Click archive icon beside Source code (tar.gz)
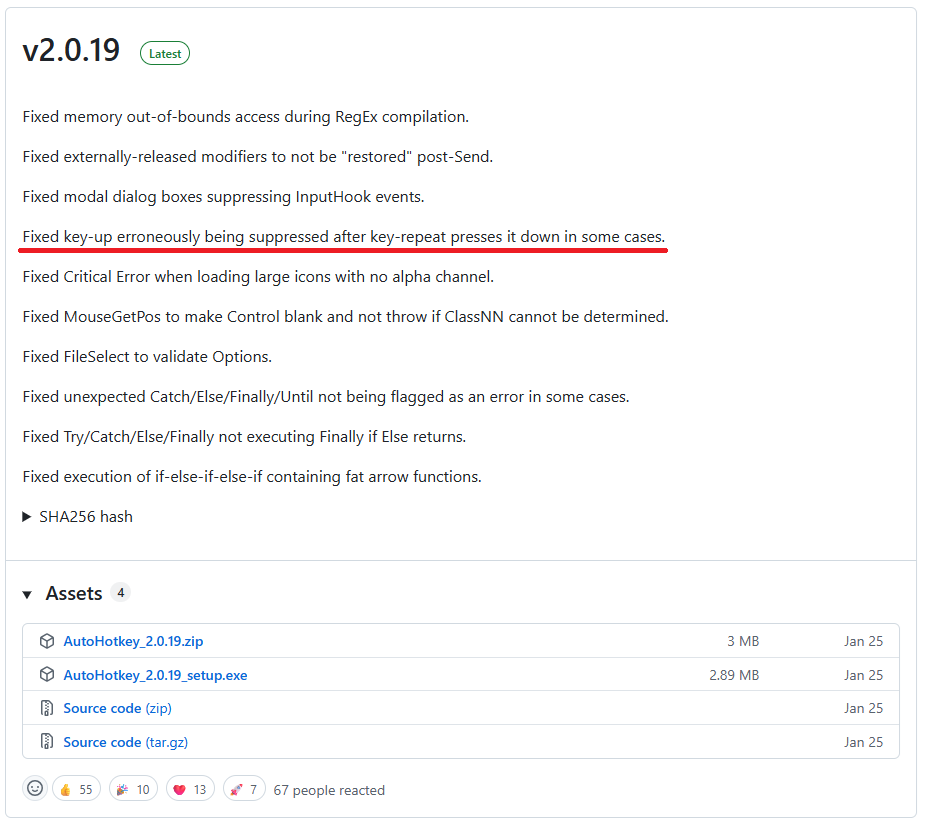 coord(46,742)
